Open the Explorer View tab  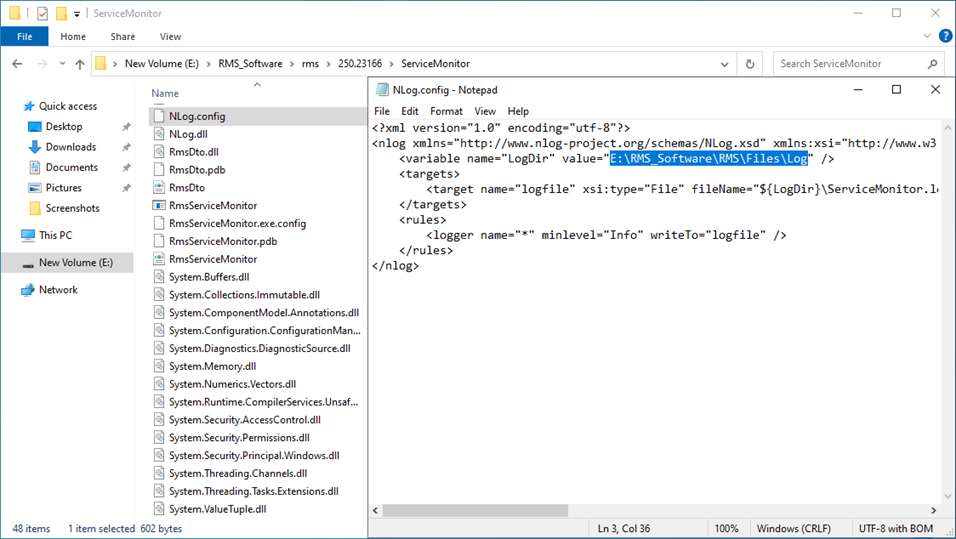[x=170, y=37]
